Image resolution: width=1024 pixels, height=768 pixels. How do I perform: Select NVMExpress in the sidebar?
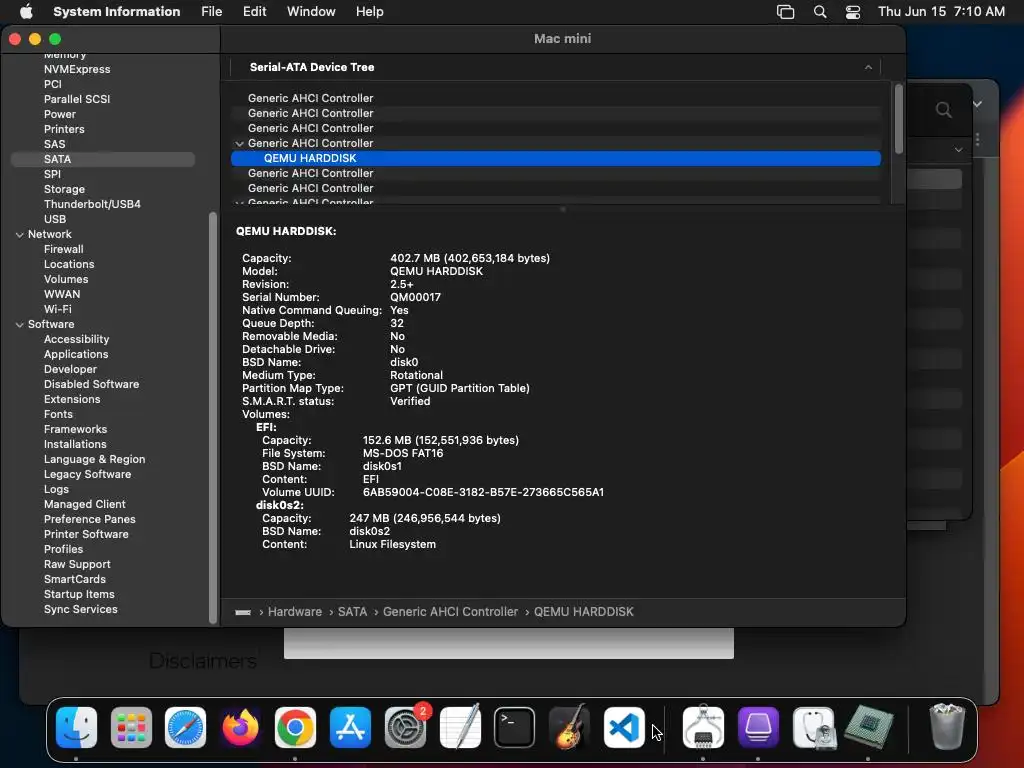click(77, 69)
